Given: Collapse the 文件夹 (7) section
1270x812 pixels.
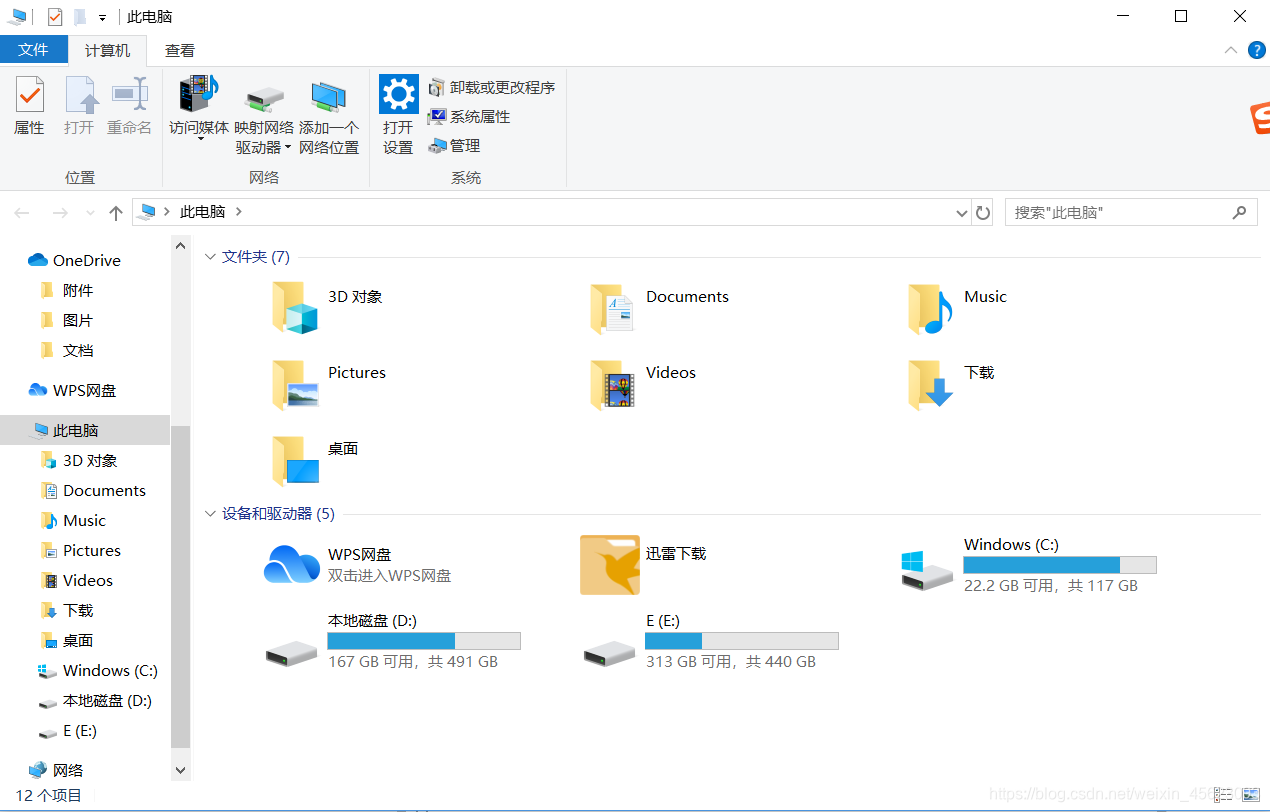Looking at the screenshot, I should pos(210,256).
